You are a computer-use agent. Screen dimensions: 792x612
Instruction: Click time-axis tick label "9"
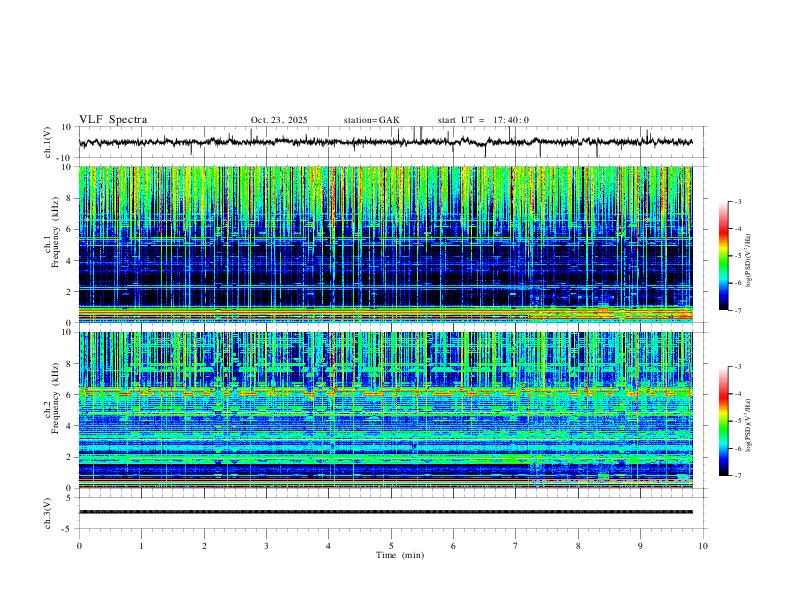[640, 546]
